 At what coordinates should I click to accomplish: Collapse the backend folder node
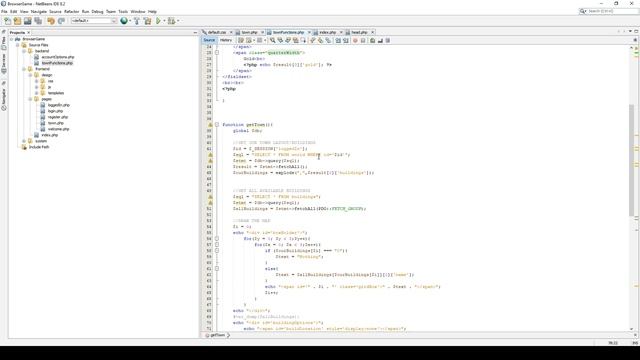pyautogui.click(x=24, y=51)
